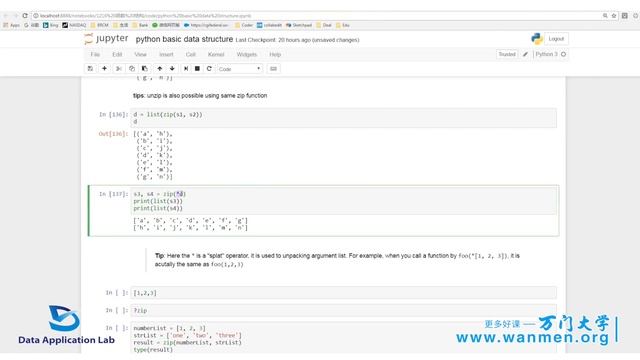The width and height of the screenshot is (640, 360).
Task: Open the Kernel menu
Action: coord(216,54)
